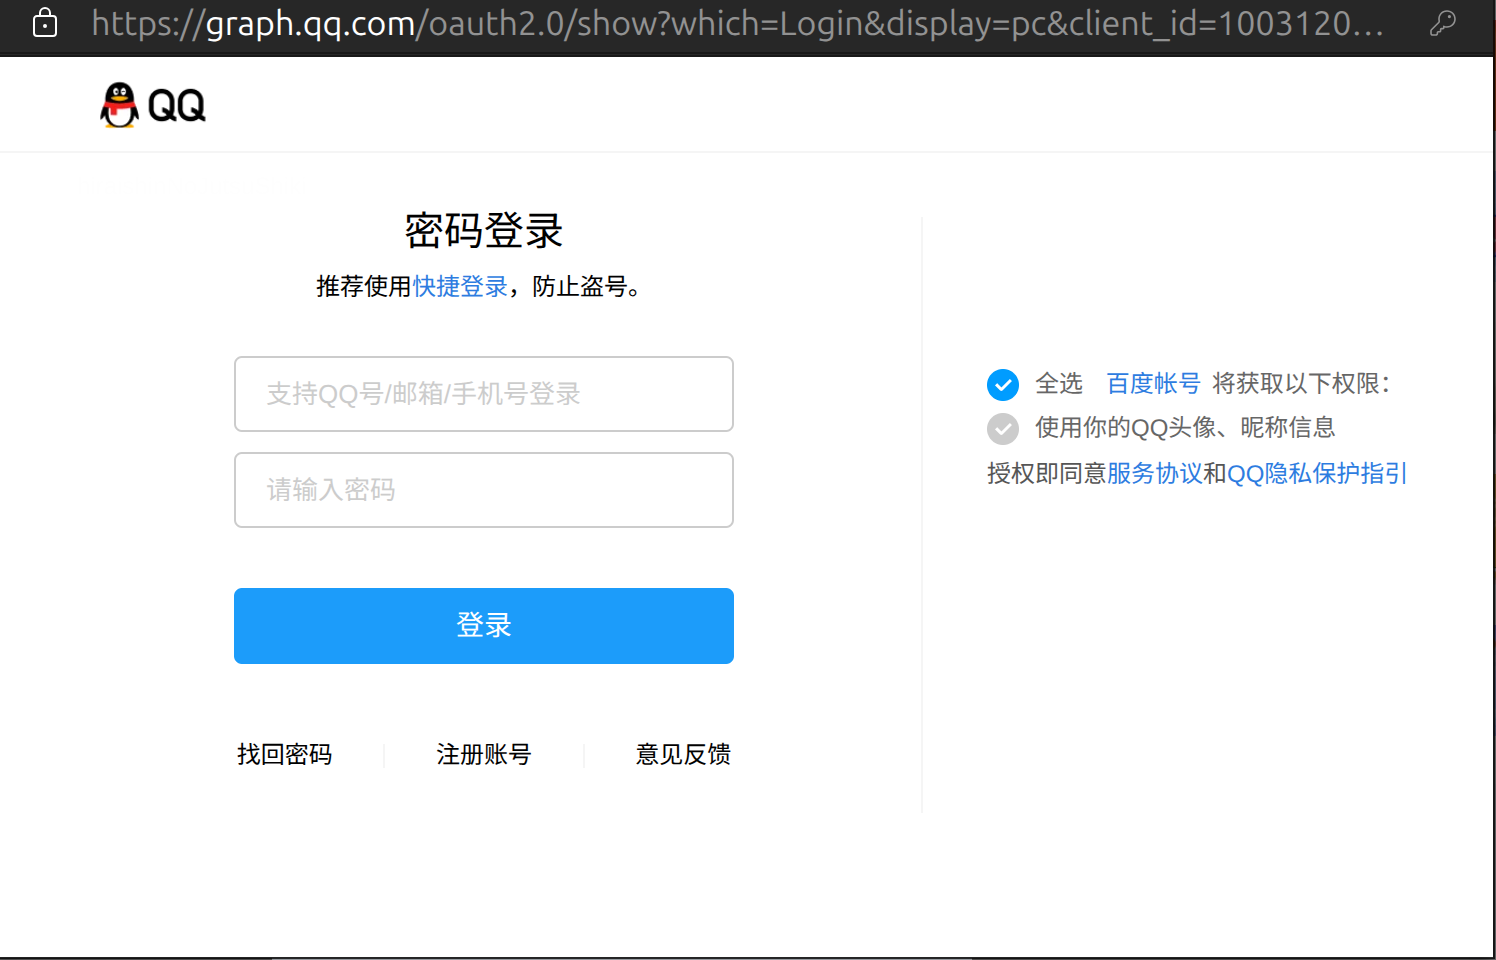Viewport: 1496px width, 960px height.
Task: Toggle the 全选 select-all checkbox
Action: pos(1003,384)
